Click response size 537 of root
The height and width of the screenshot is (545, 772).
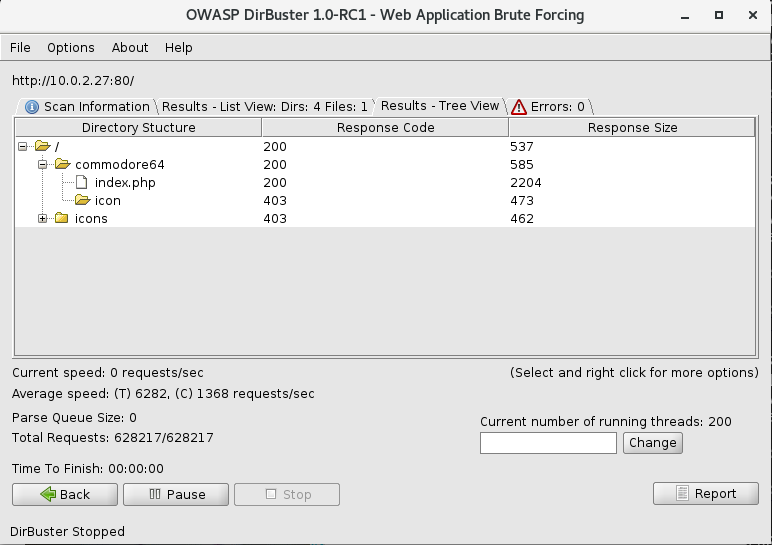522,147
